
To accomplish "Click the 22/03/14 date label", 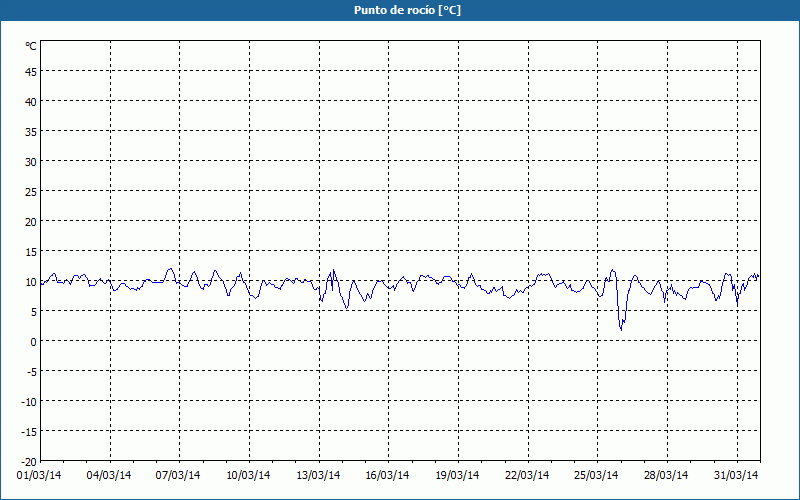I will click(527, 475).
